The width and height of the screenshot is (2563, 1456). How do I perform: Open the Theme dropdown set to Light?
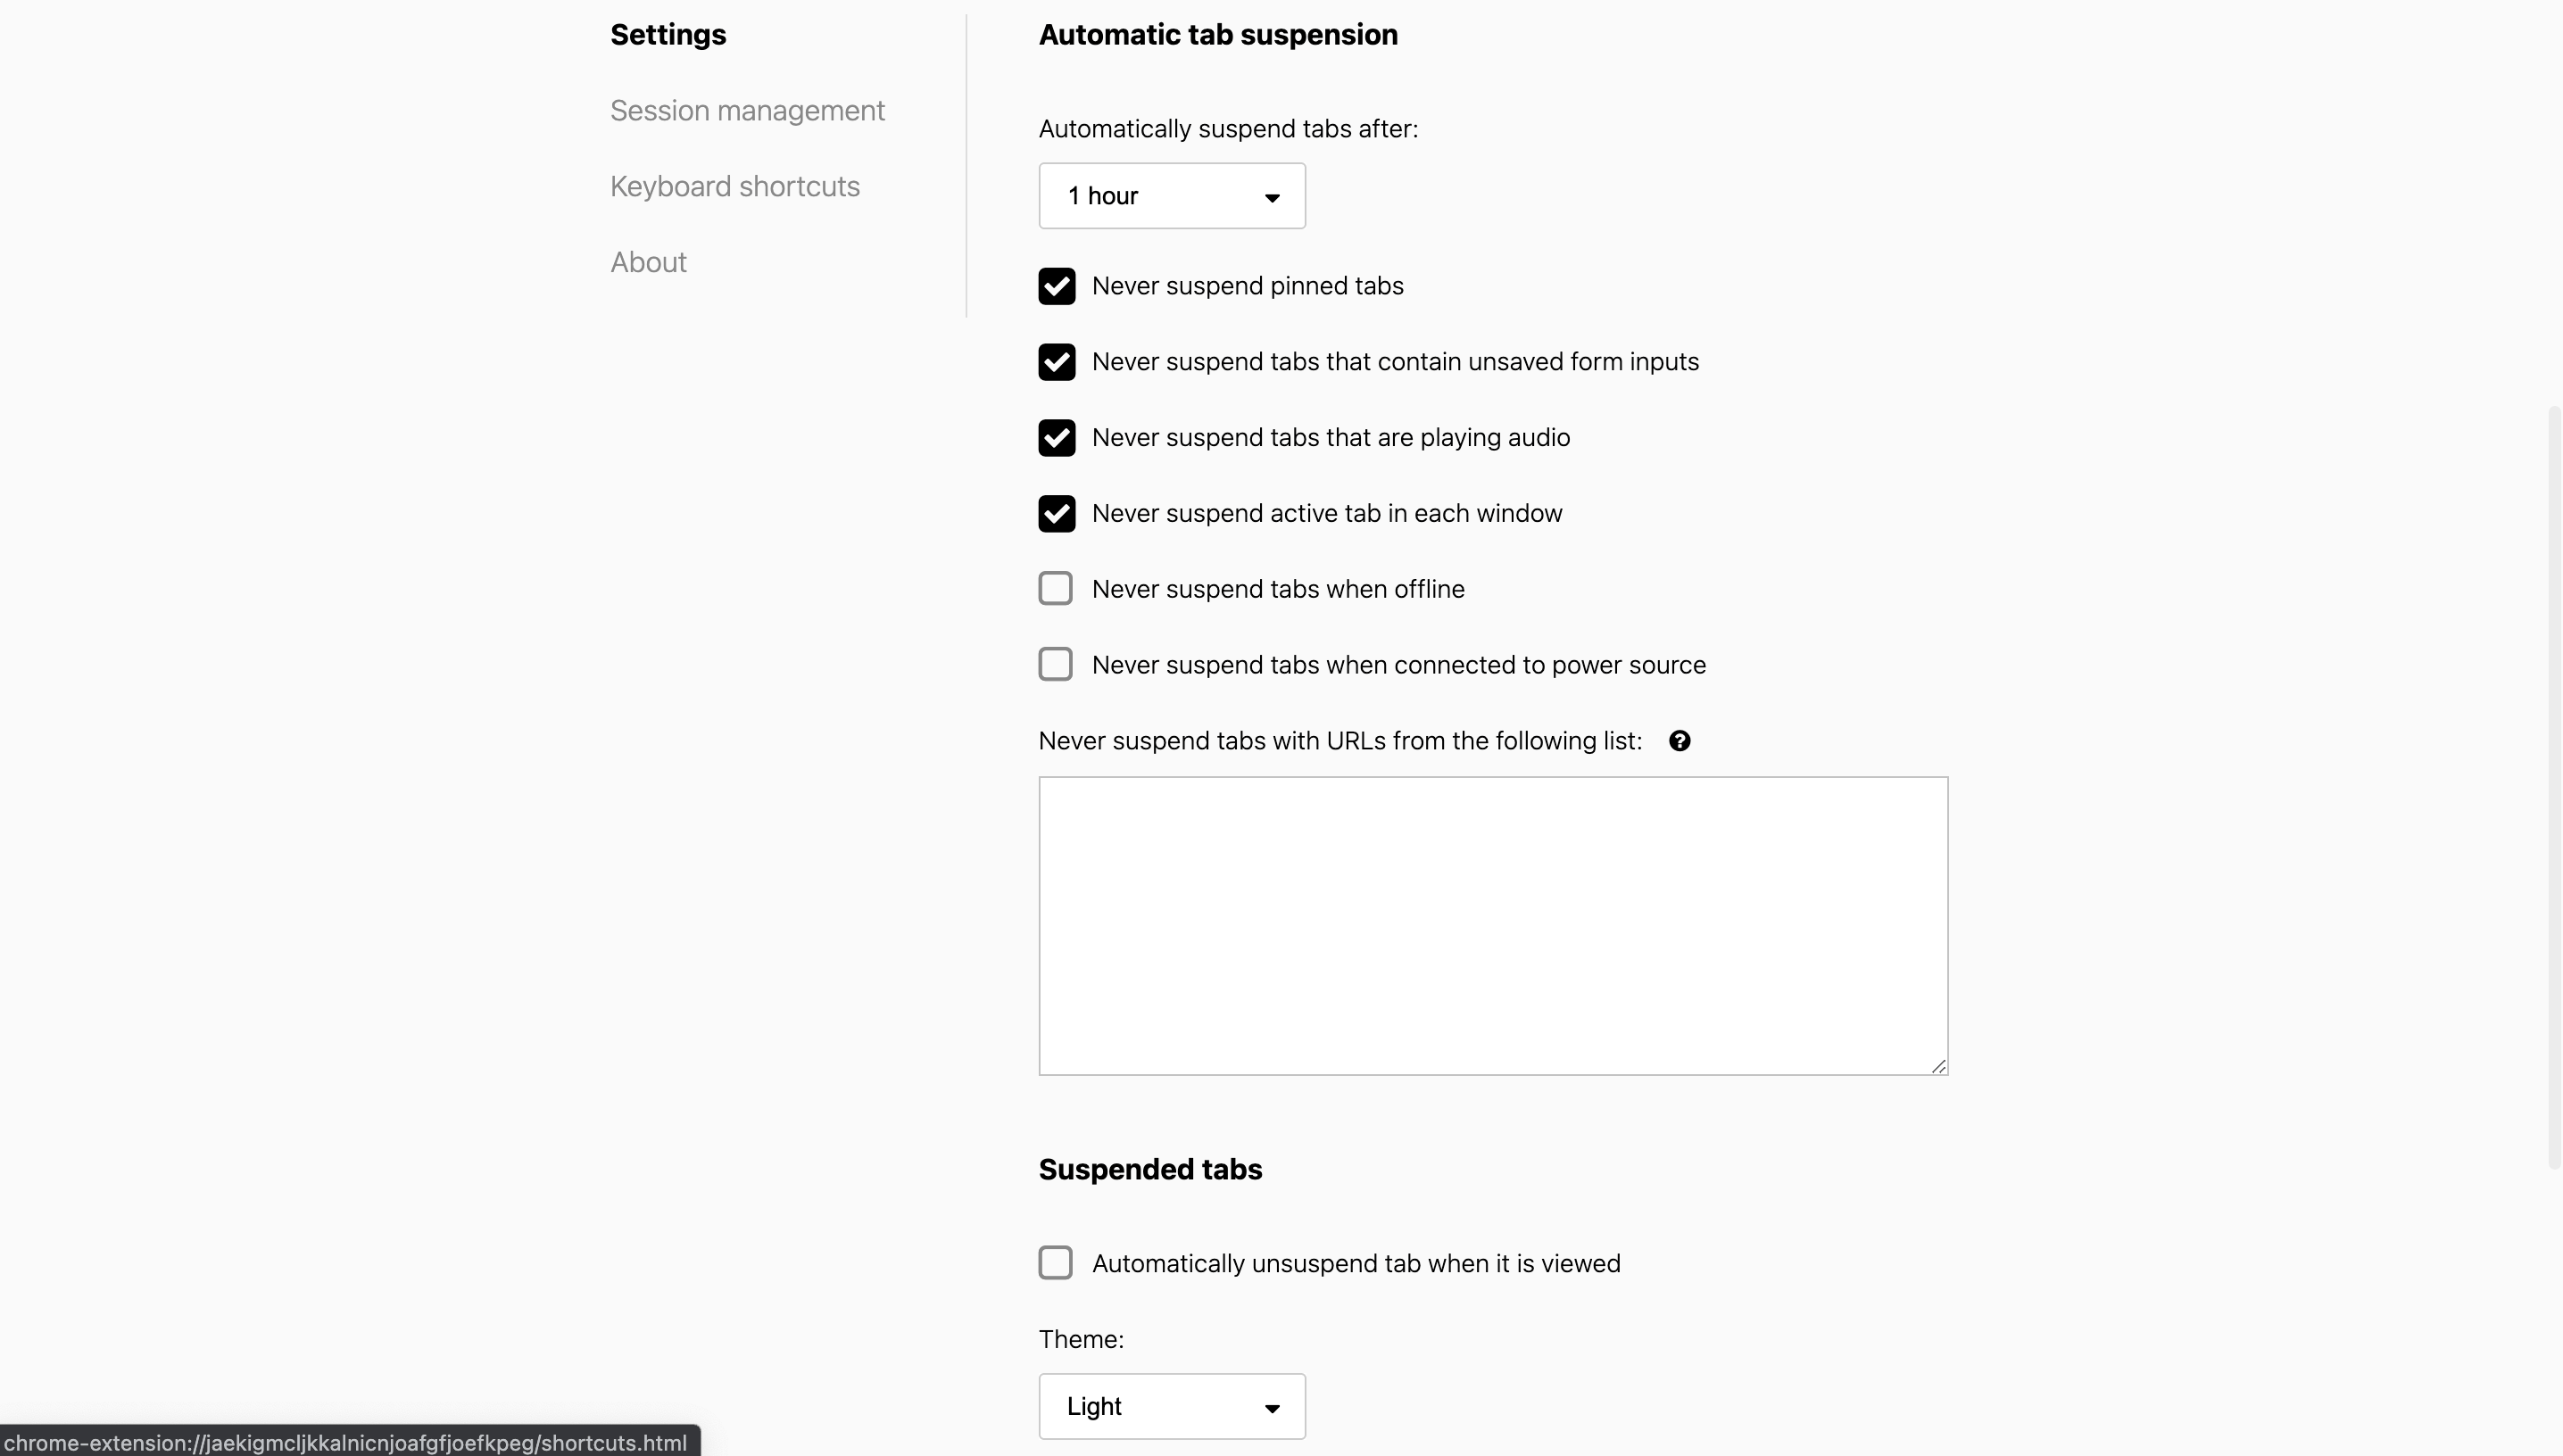point(1171,1406)
